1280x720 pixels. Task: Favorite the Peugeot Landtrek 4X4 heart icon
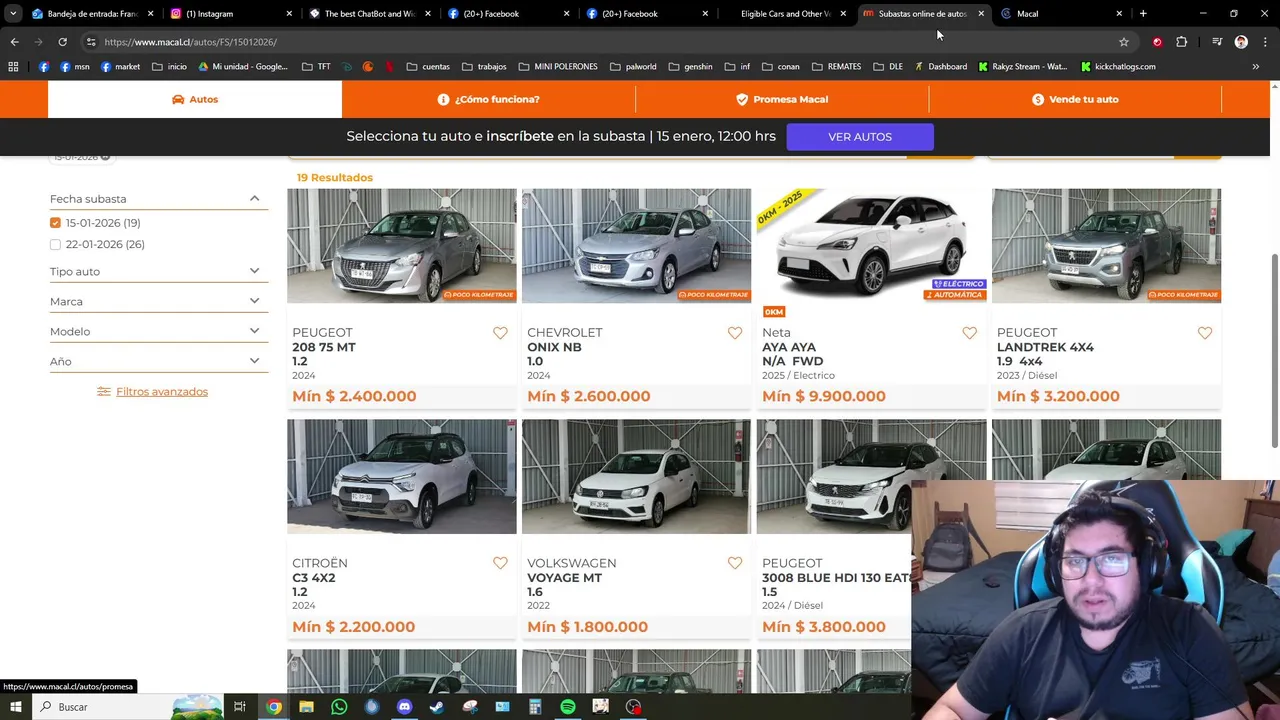point(1204,333)
